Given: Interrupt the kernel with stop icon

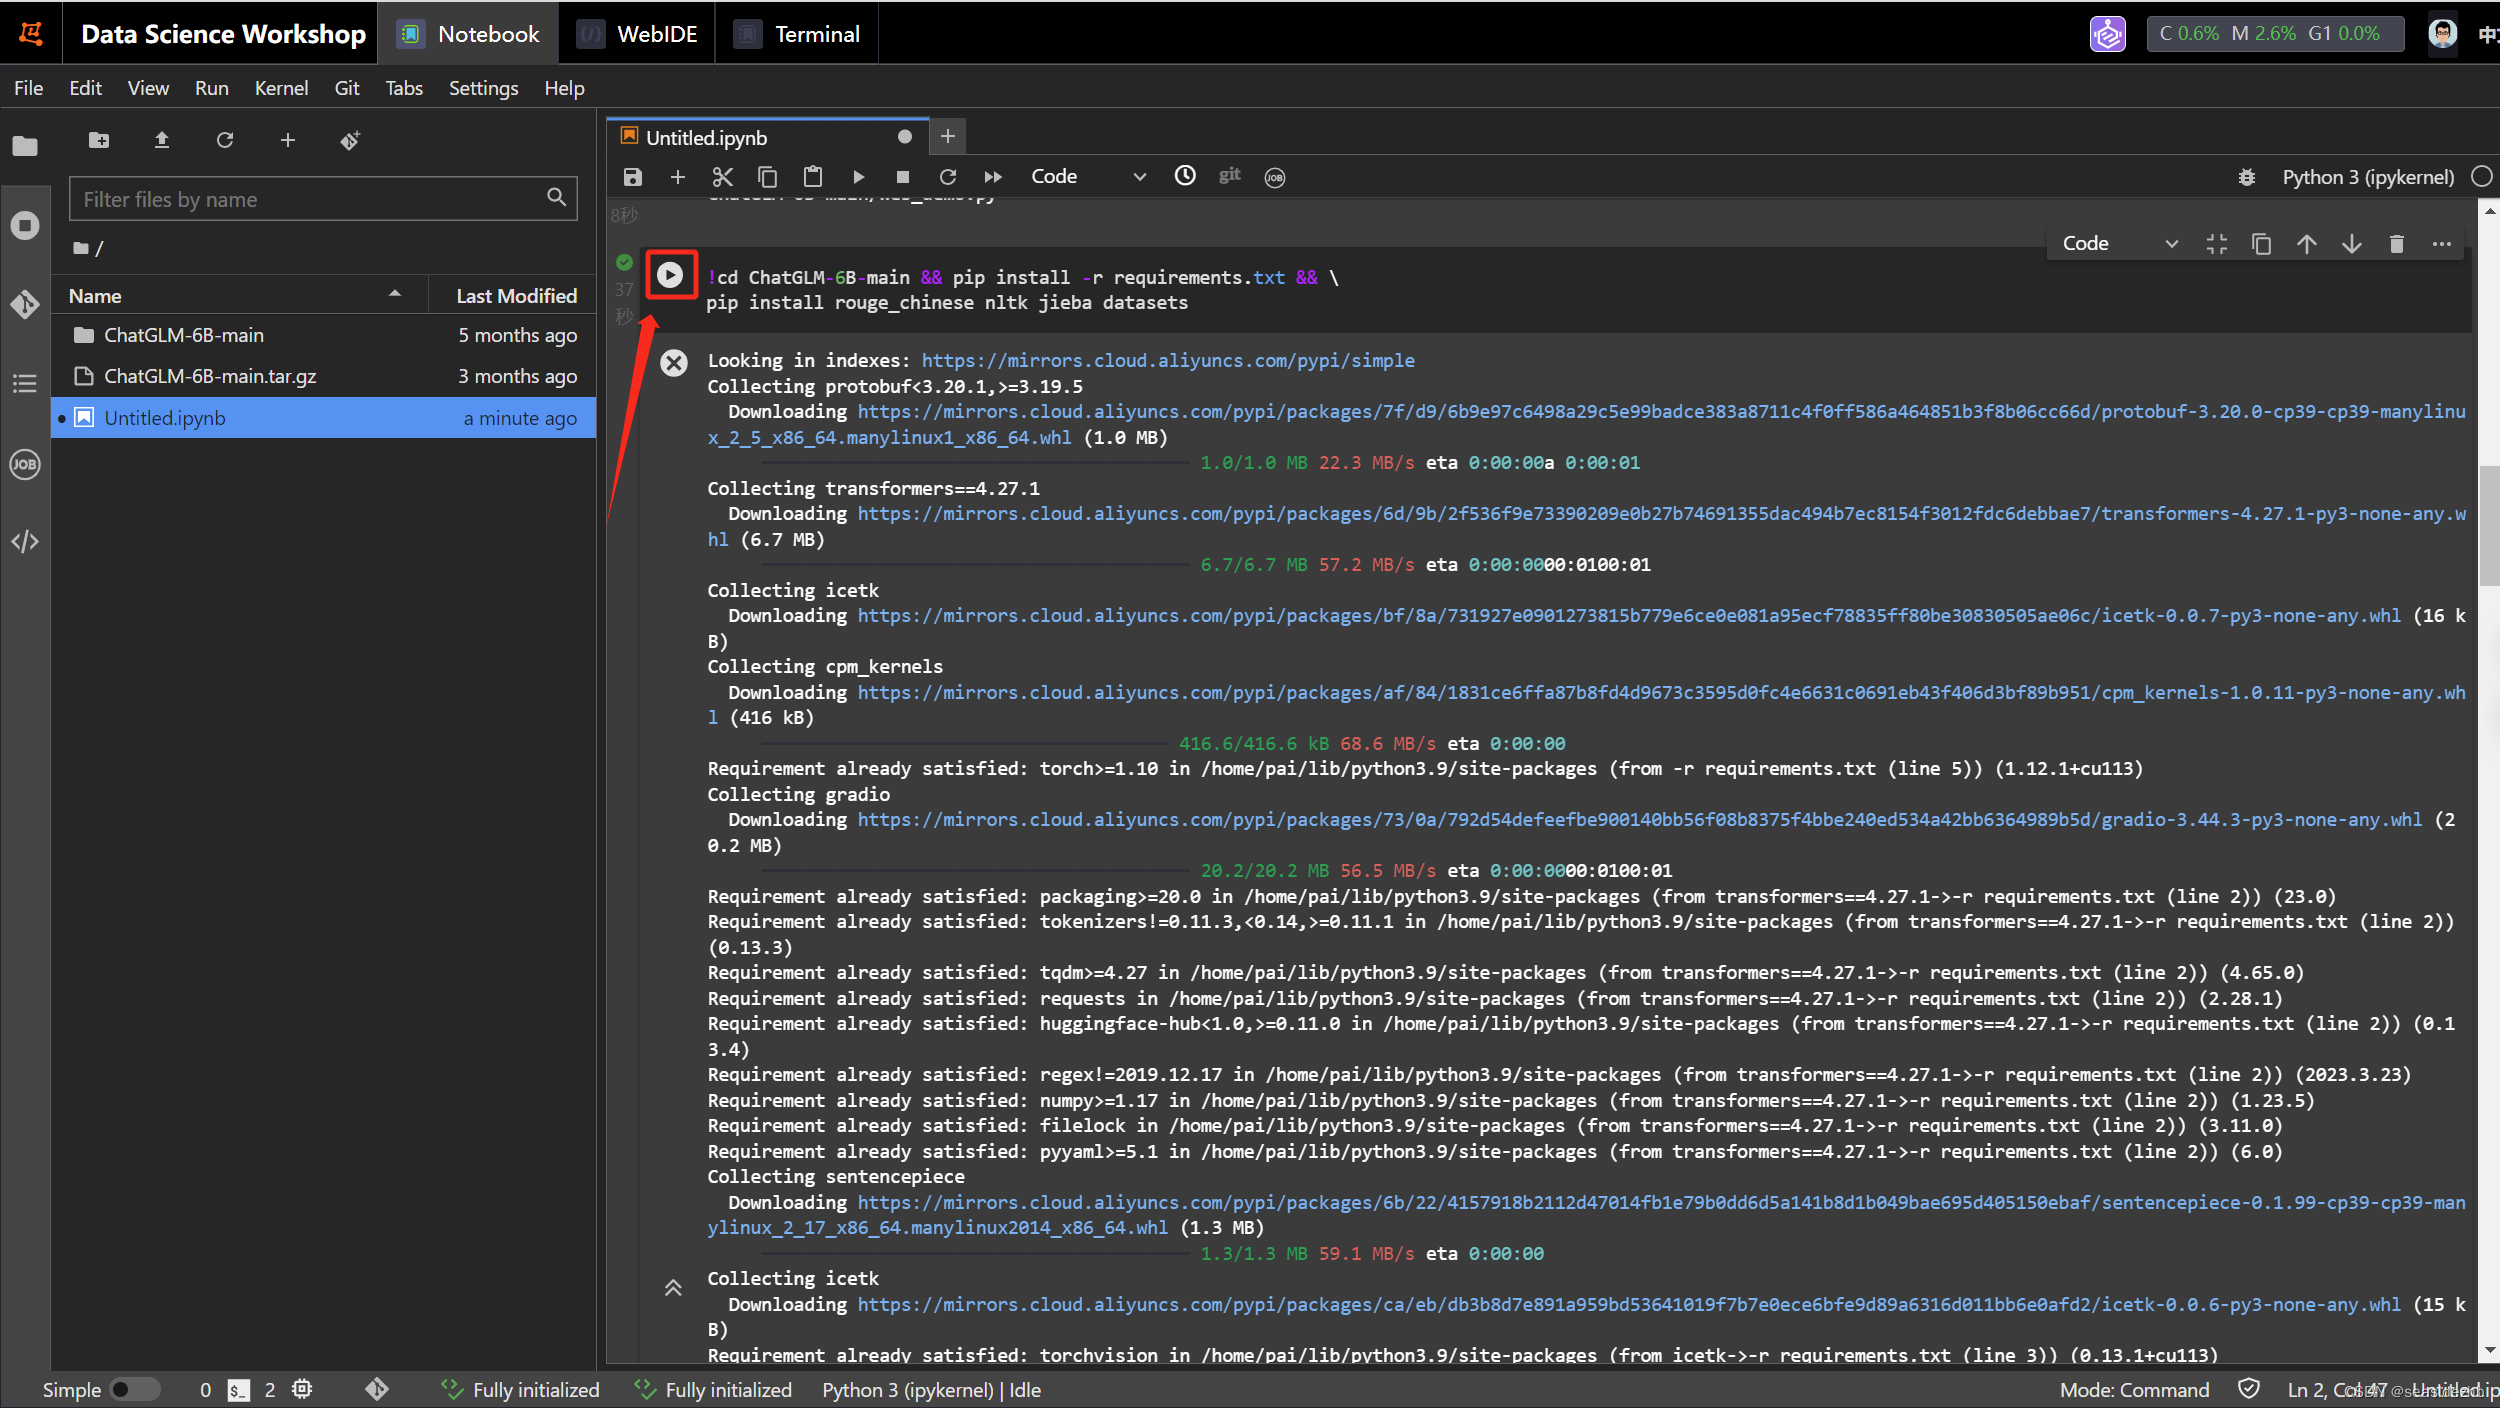Looking at the screenshot, I should (903, 177).
